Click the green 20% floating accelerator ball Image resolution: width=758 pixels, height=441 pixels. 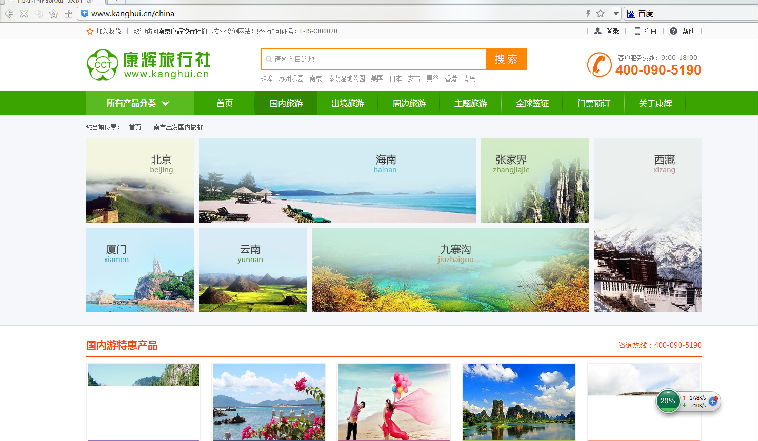pyautogui.click(x=668, y=401)
